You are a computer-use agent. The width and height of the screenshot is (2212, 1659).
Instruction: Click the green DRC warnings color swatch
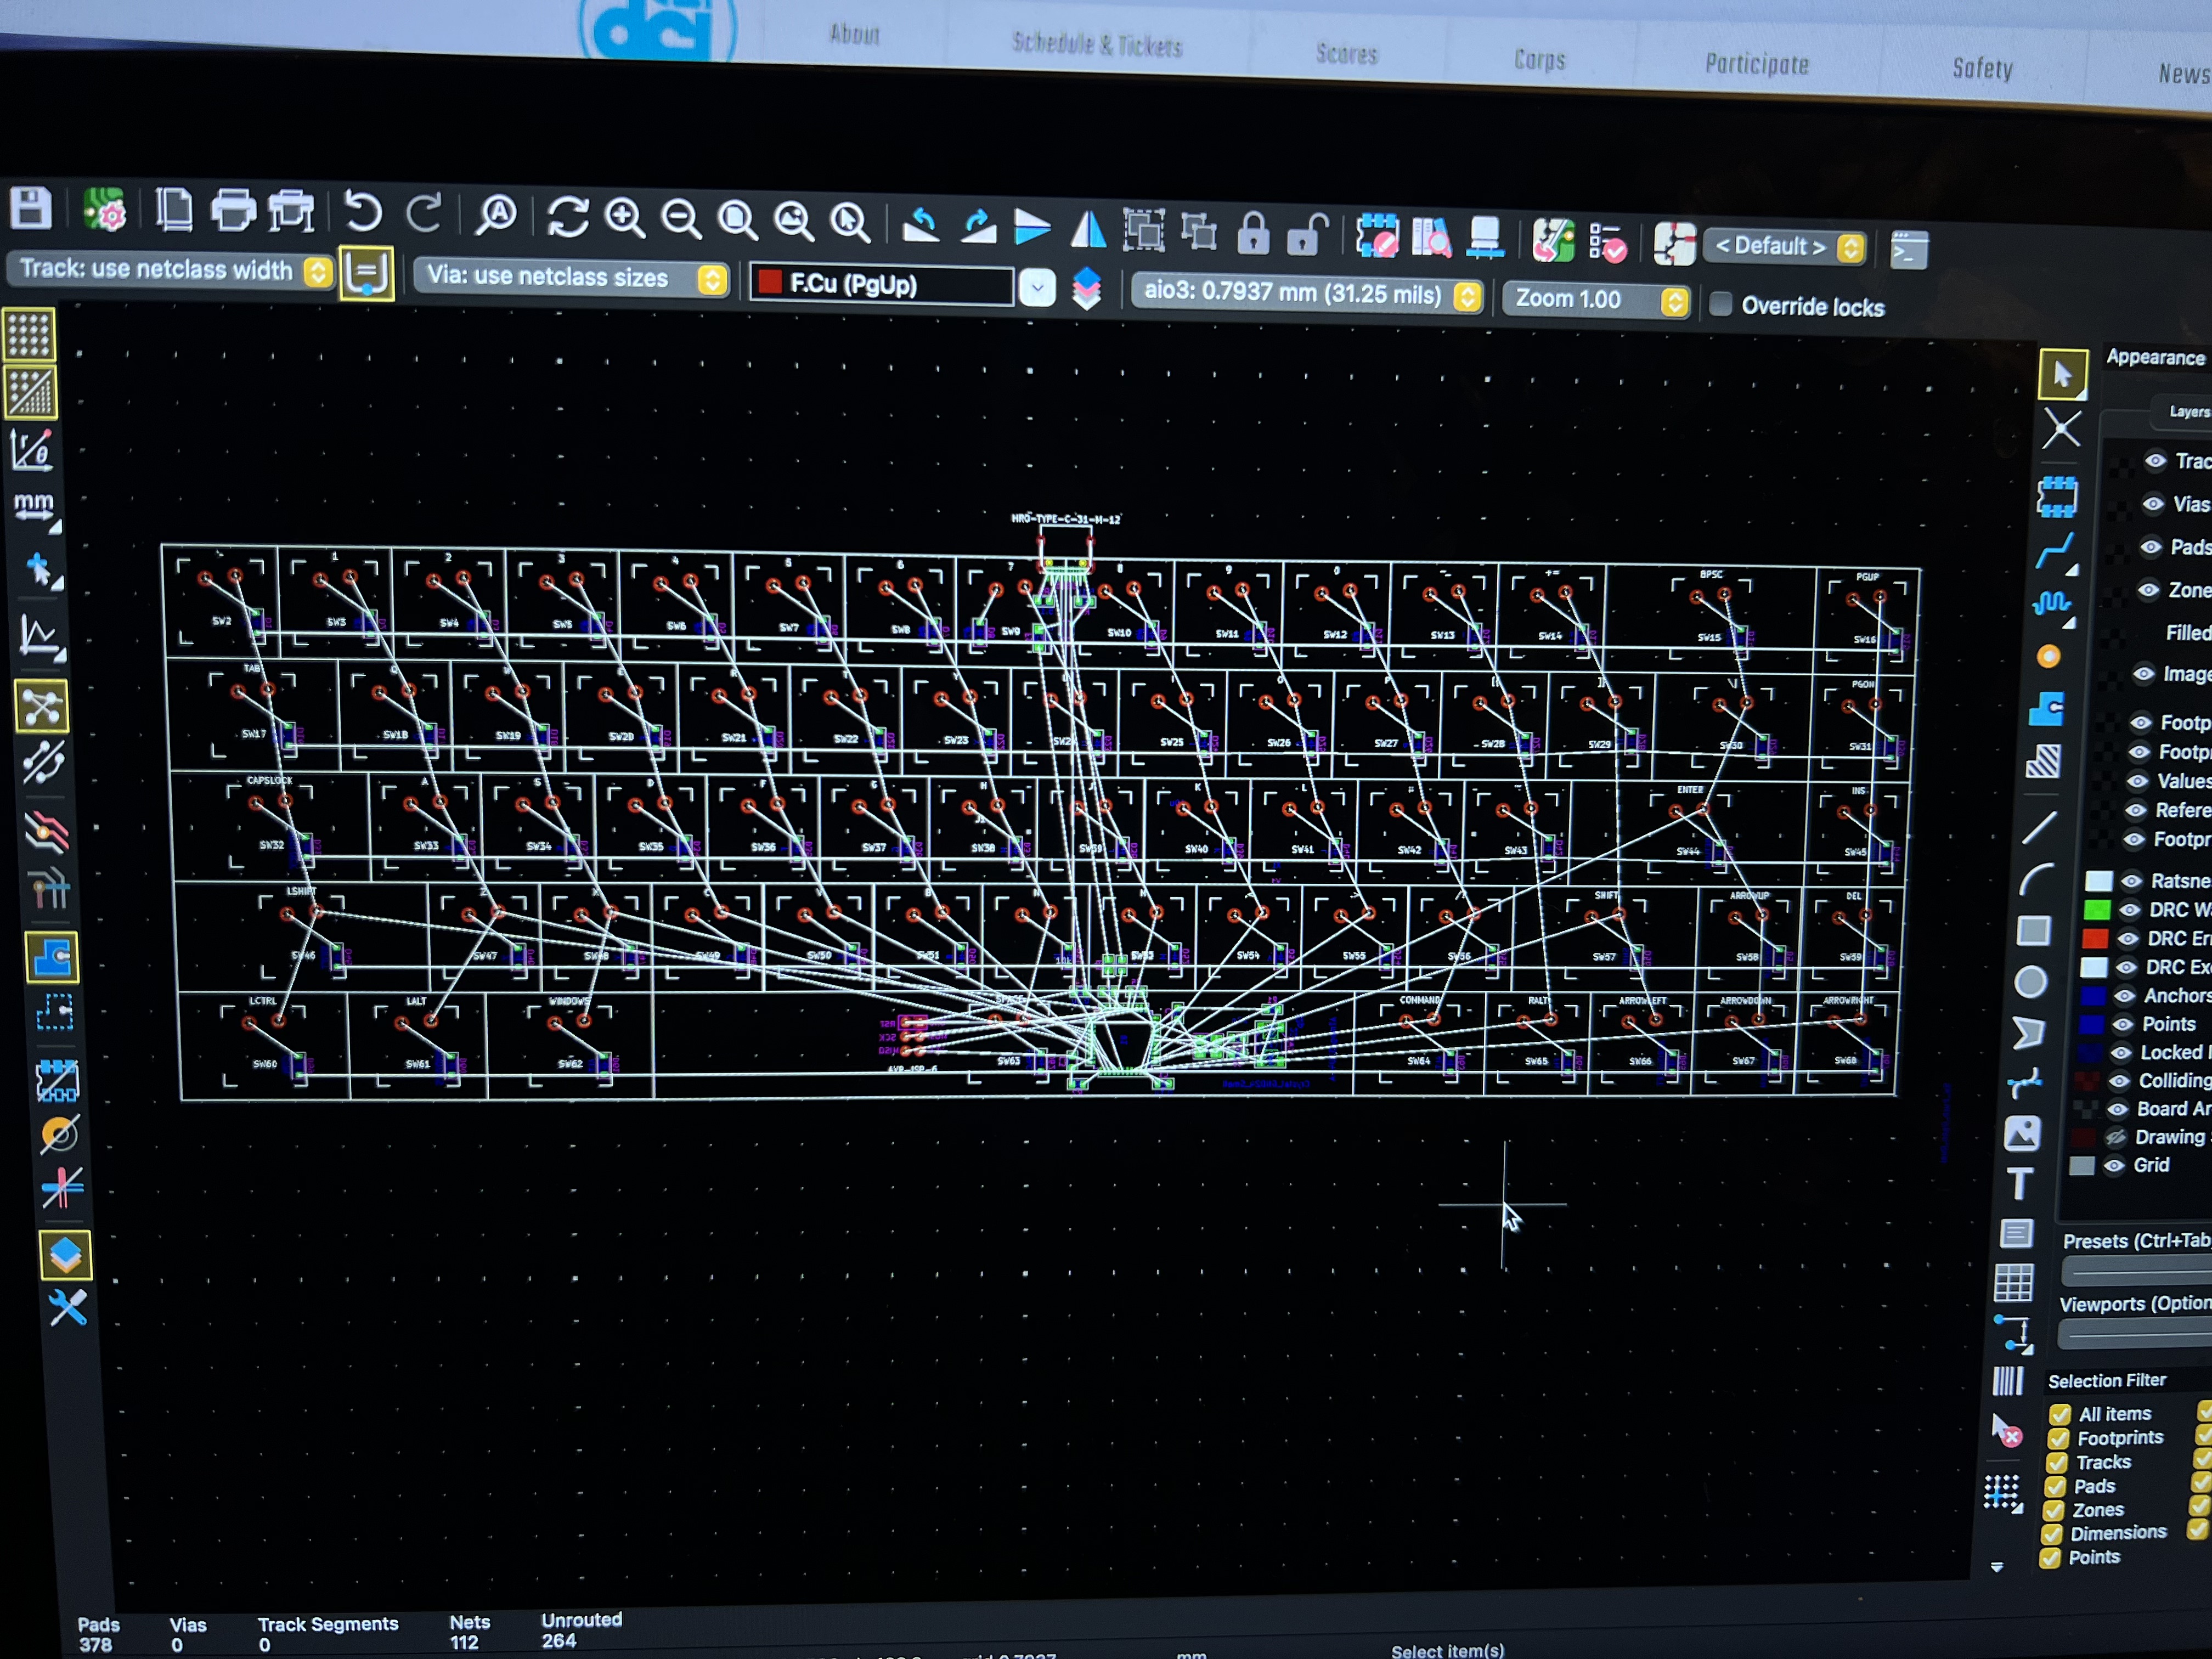2097,910
